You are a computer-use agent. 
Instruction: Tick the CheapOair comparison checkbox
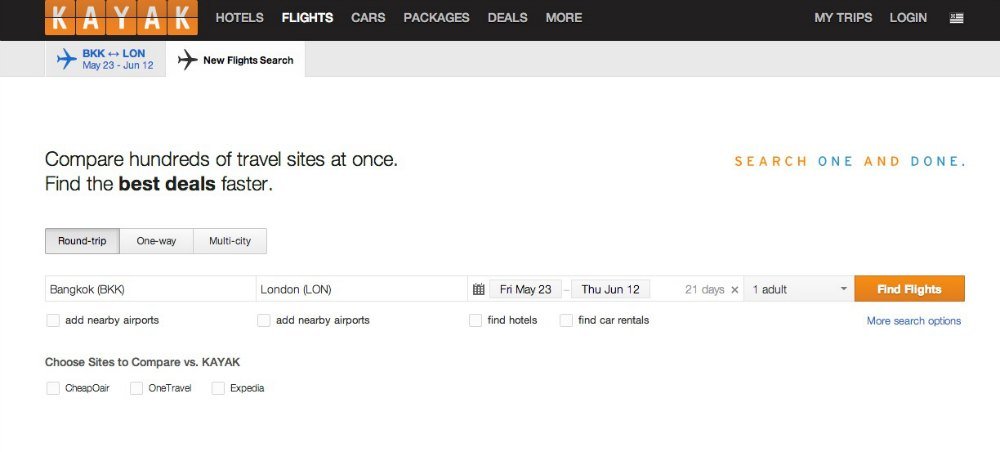[x=53, y=388]
